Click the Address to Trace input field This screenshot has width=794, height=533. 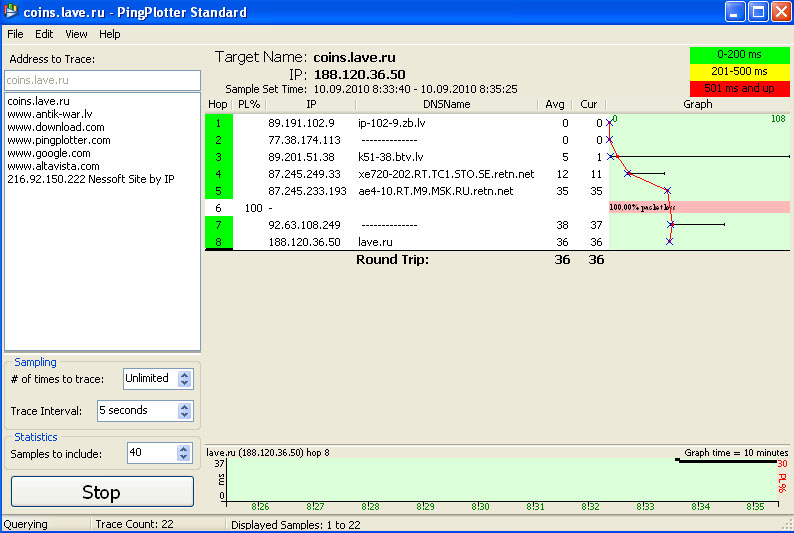click(102, 80)
